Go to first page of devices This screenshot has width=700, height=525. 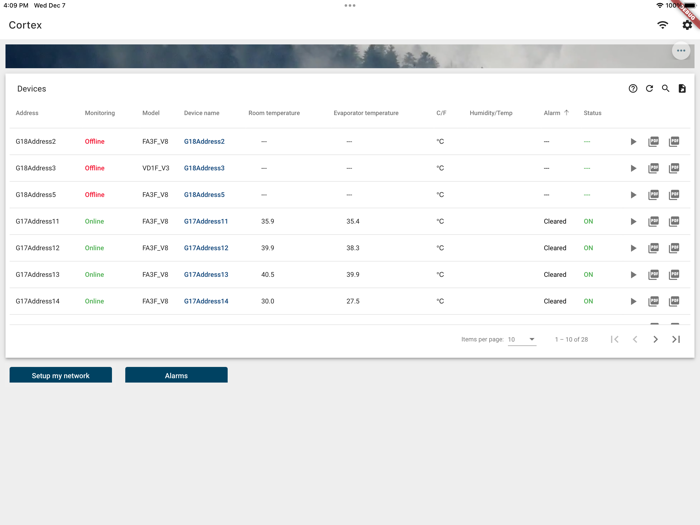(x=614, y=339)
